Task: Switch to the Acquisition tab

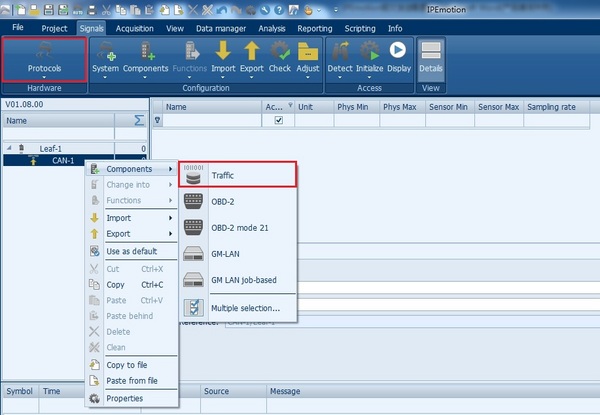Action: tap(134, 28)
